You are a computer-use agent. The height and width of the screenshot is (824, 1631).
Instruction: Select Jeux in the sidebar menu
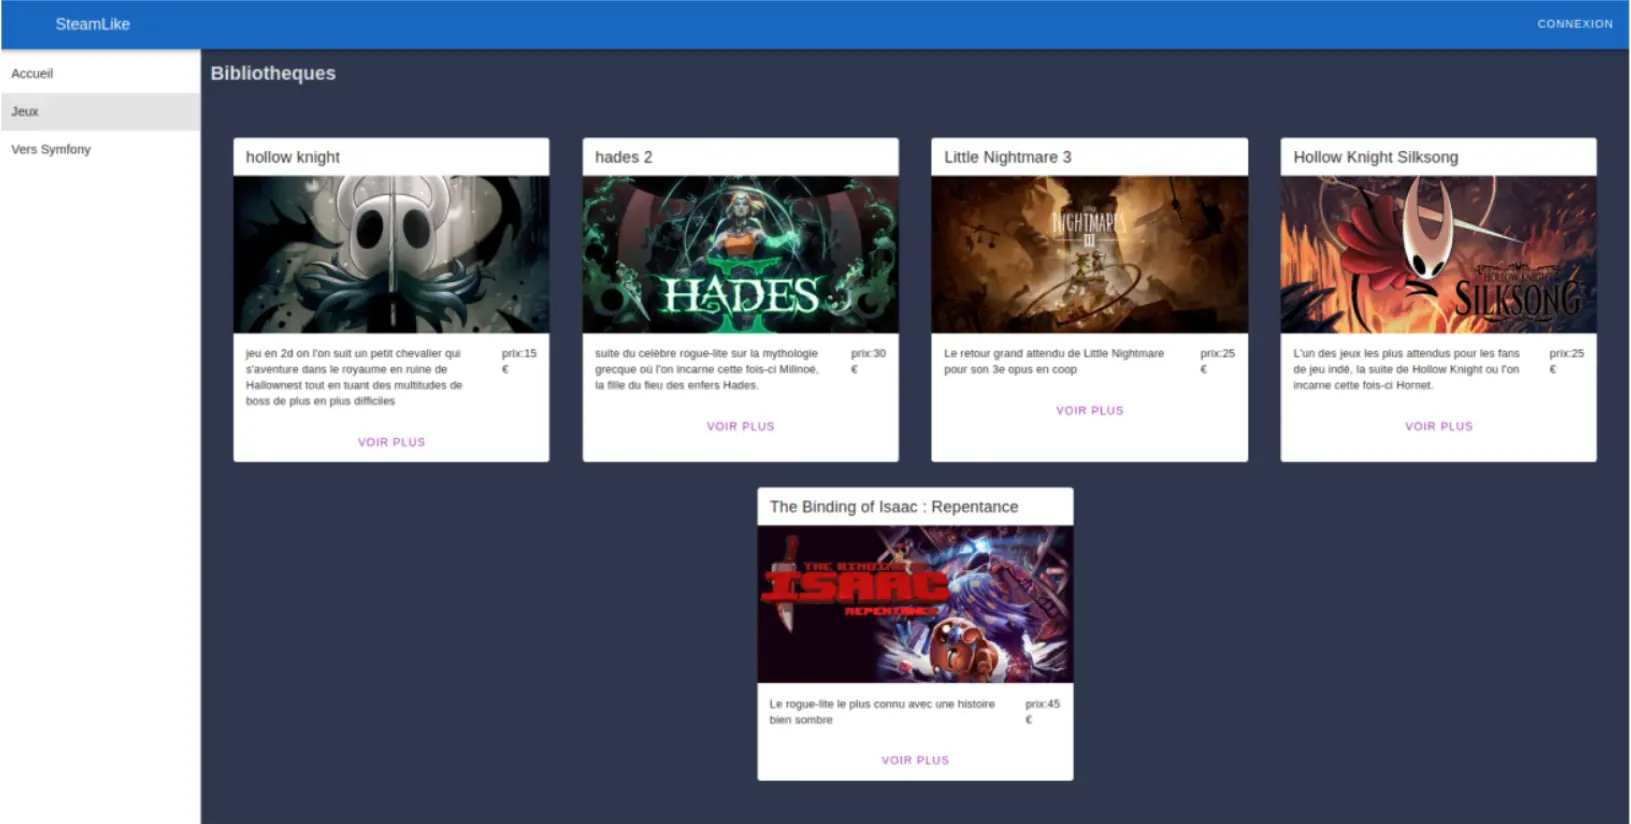click(x=25, y=112)
